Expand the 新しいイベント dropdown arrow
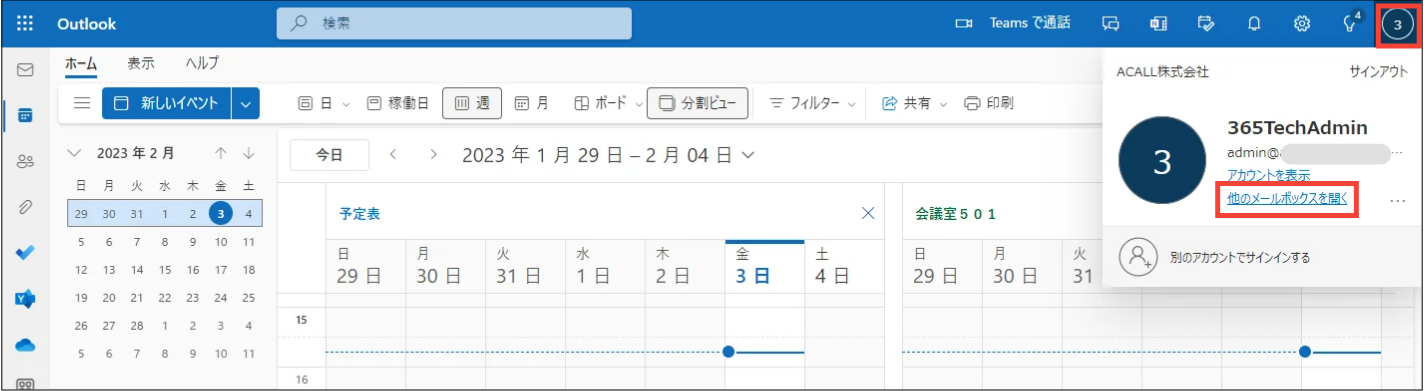Viewport: 1424px width, 391px height. tap(246, 102)
